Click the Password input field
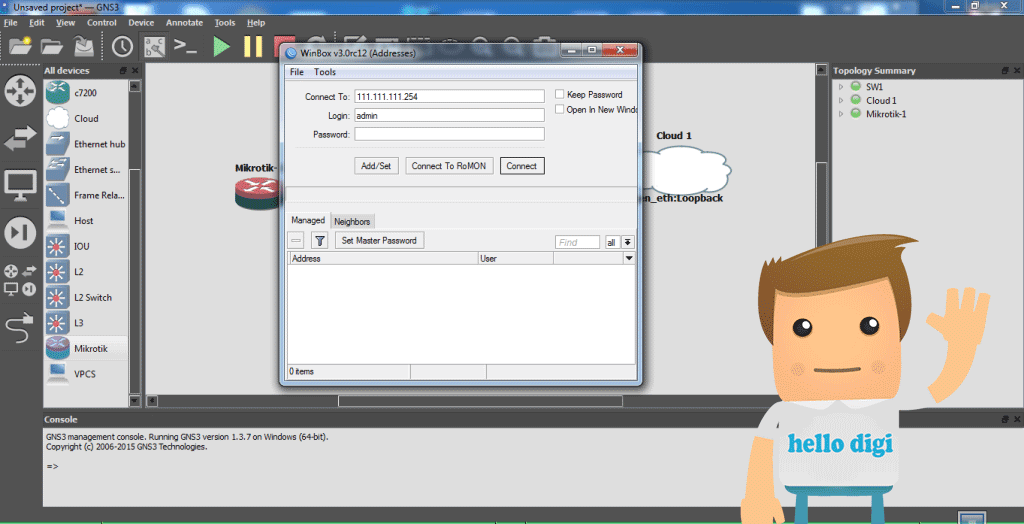This screenshot has height=524, width=1024. (x=449, y=134)
